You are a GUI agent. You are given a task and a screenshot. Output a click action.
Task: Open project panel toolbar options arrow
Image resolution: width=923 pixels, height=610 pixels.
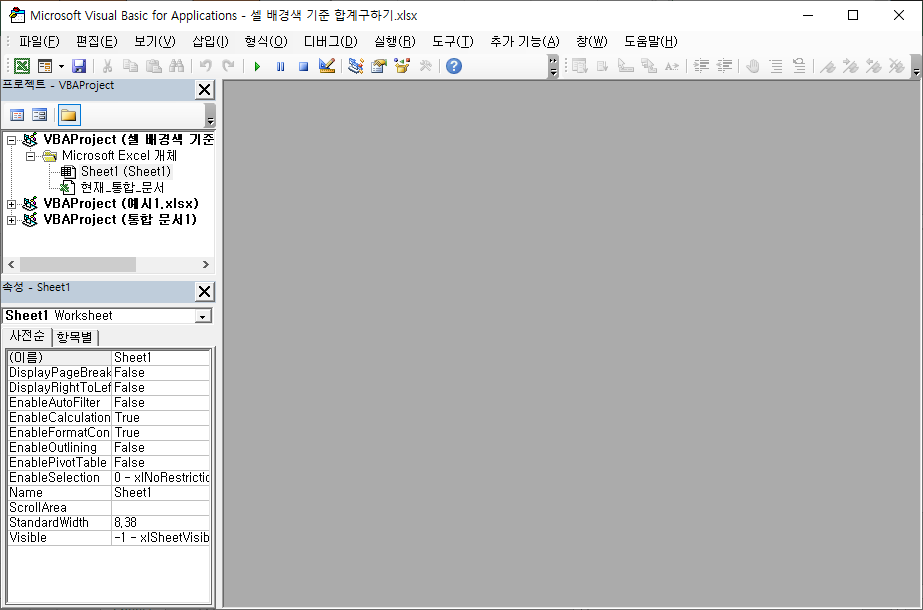pyautogui.click(x=210, y=115)
